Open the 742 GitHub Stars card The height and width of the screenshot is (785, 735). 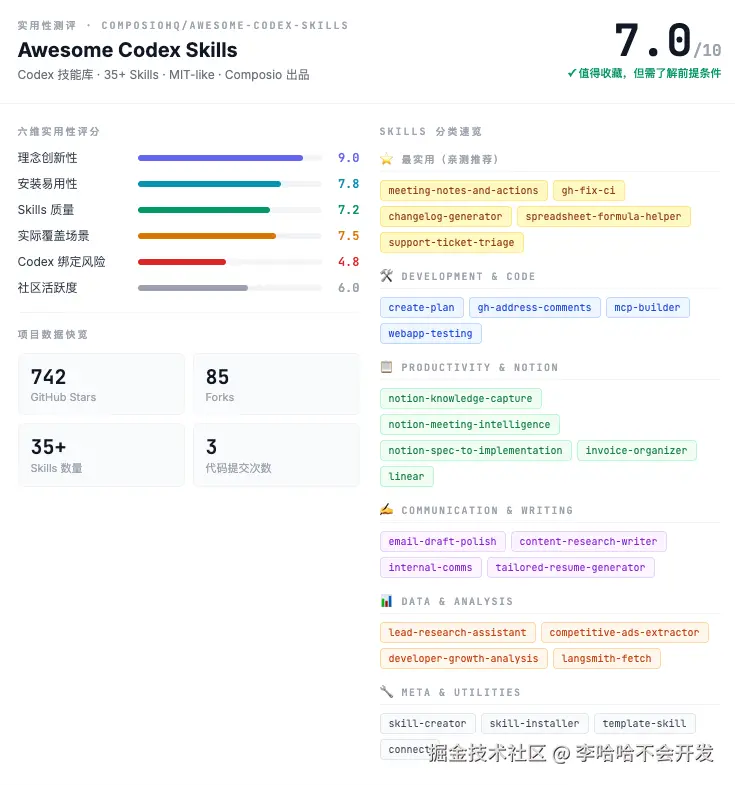pyautogui.click(x=101, y=384)
